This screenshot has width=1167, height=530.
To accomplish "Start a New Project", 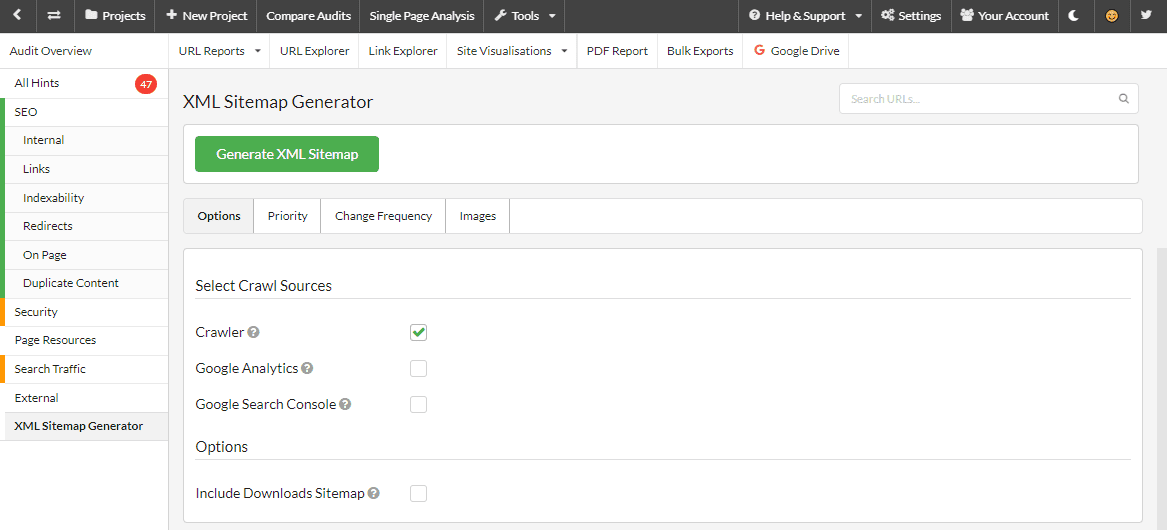I will pyautogui.click(x=205, y=16).
